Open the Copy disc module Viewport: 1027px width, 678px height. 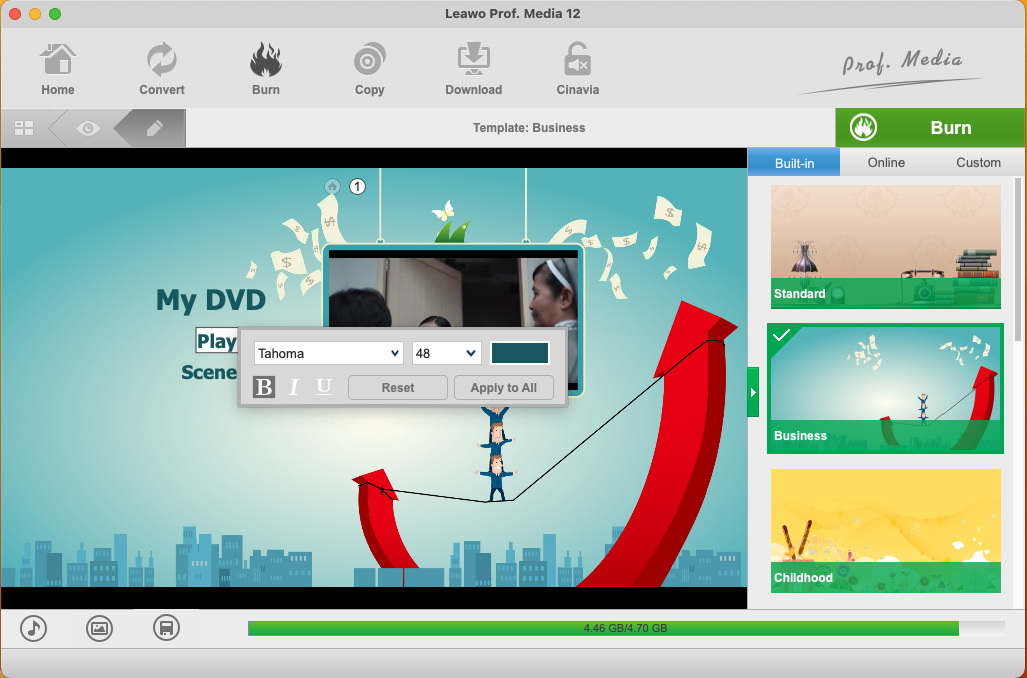(x=369, y=61)
